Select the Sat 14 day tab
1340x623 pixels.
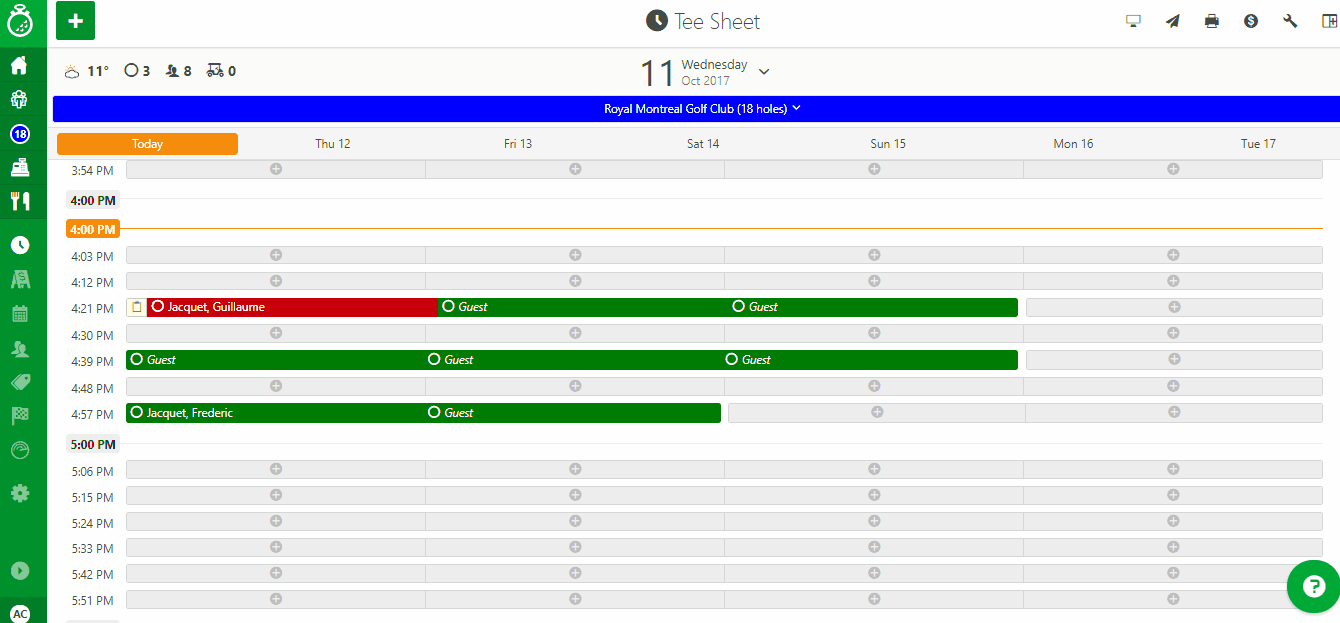(x=702, y=144)
